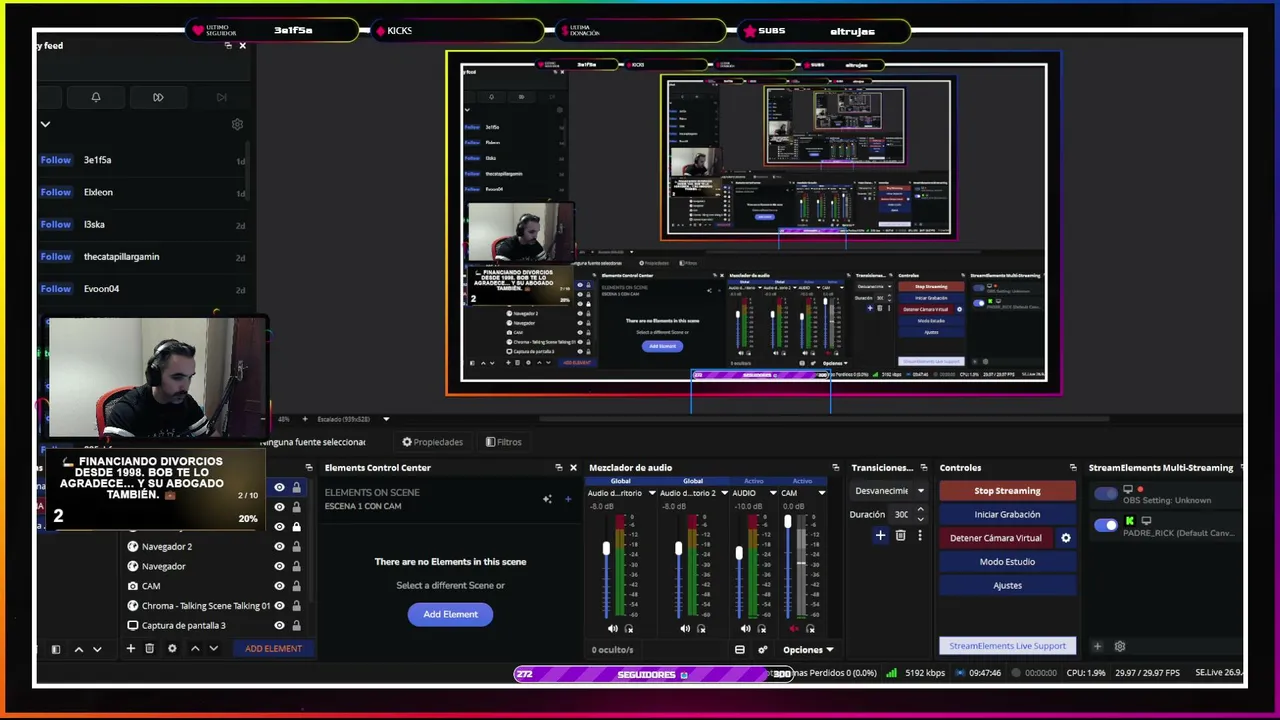Toggle monitoring on the AUDIO channel

coord(761,629)
